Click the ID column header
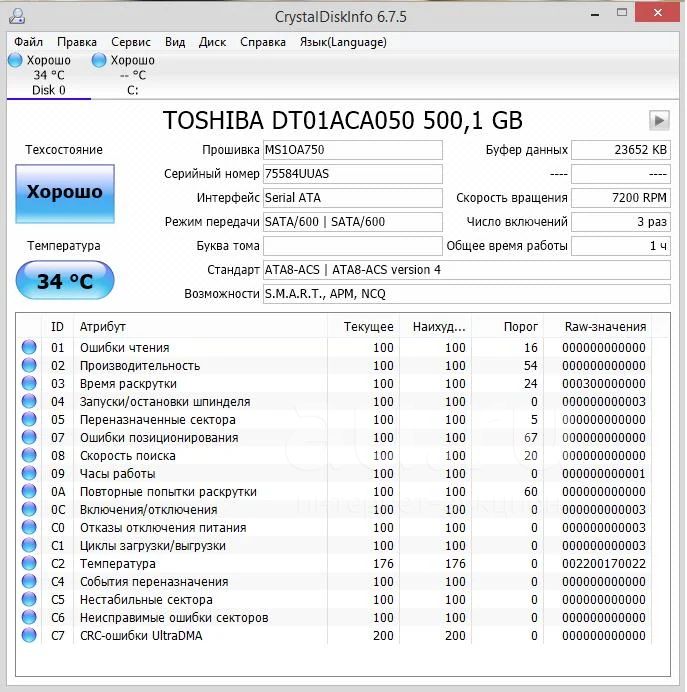 coord(57,327)
